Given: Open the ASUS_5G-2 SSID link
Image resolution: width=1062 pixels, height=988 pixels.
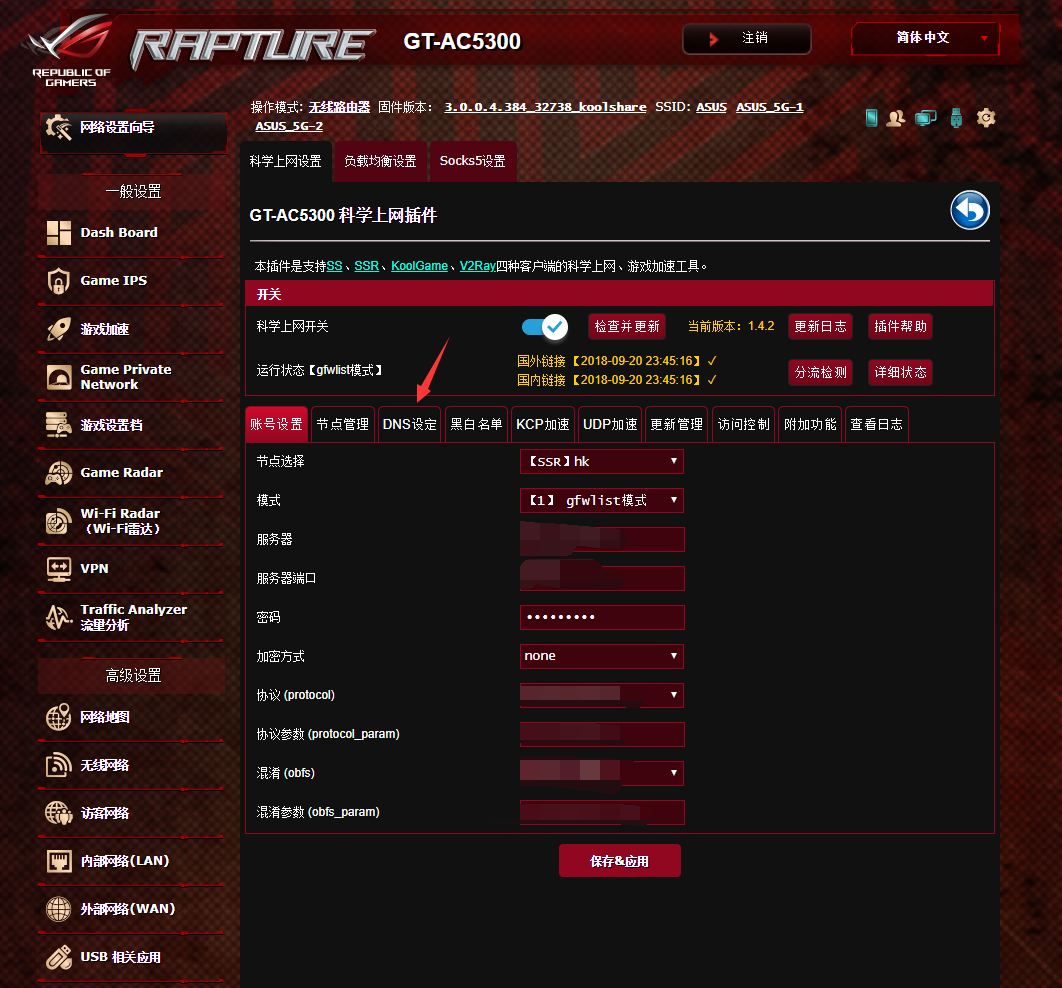Looking at the screenshot, I should click(289, 126).
